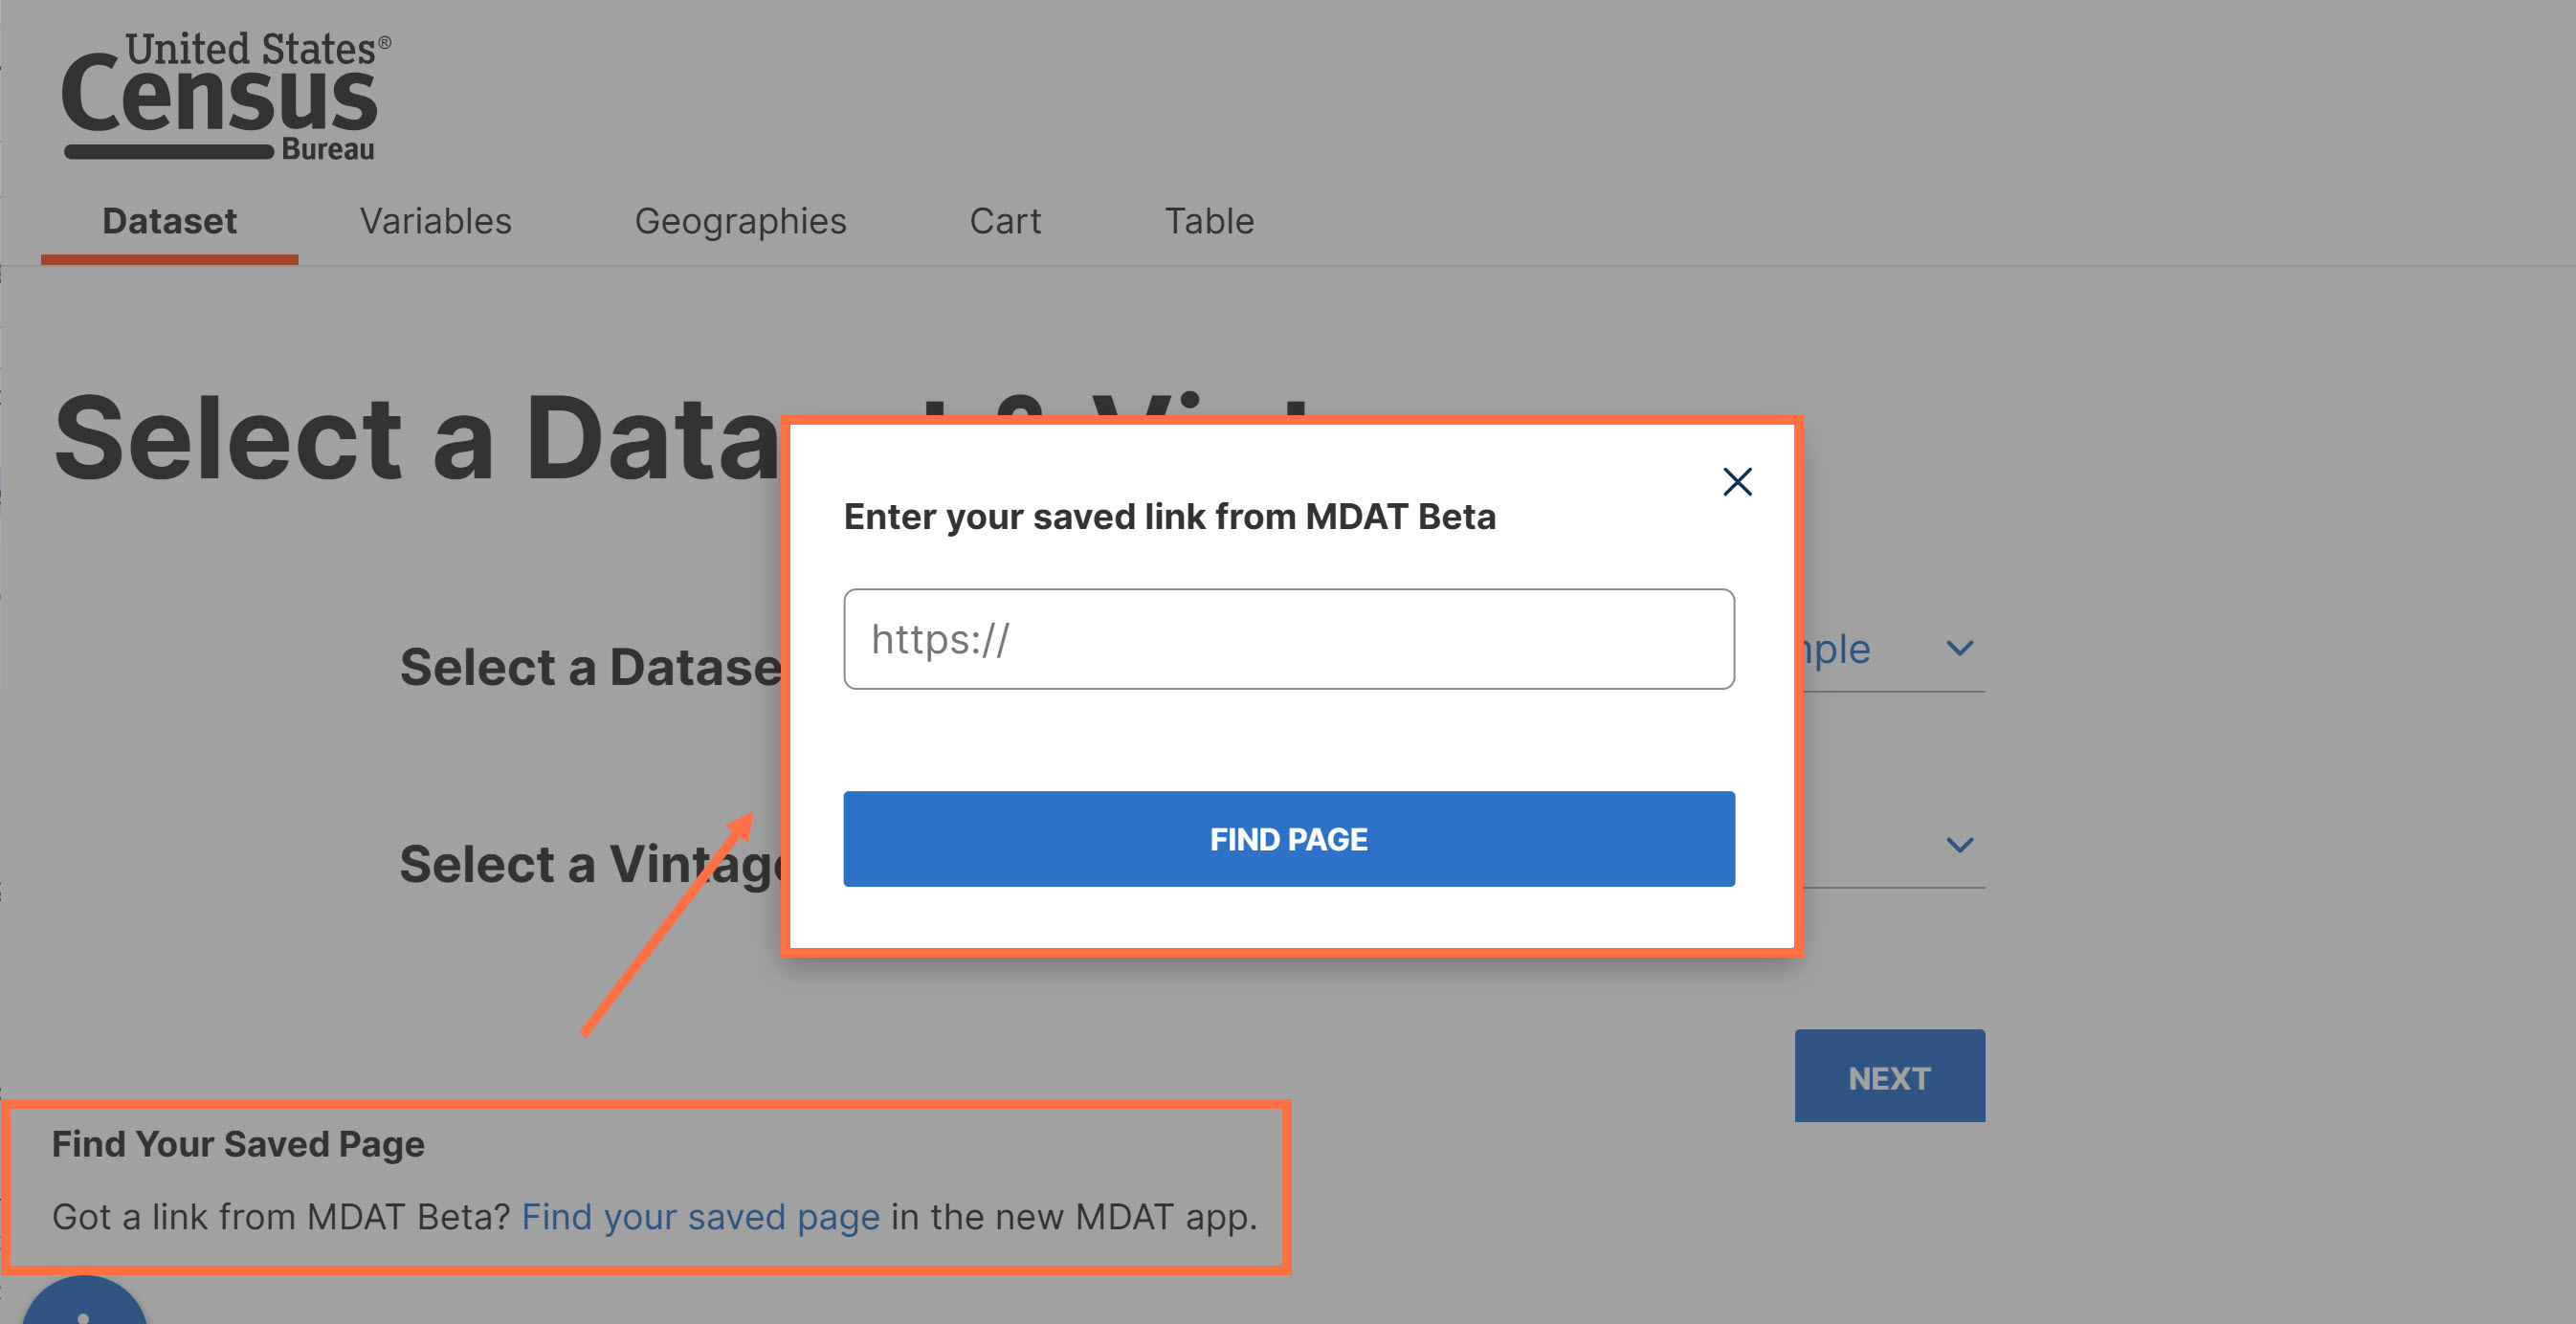This screenshot has height=1324, width=2576.
Task: Follow the 'Find your saved page' link
Action: [x=700, y=1216]
